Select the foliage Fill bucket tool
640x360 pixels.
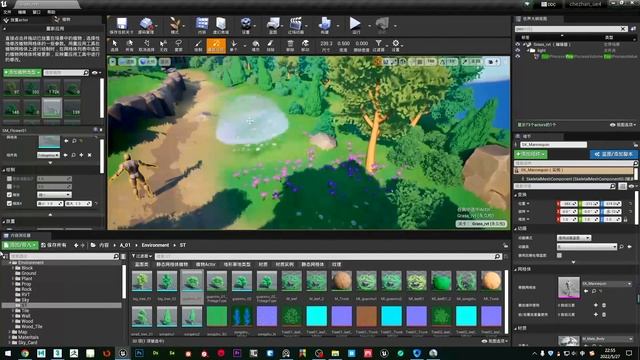coord(256,44)
